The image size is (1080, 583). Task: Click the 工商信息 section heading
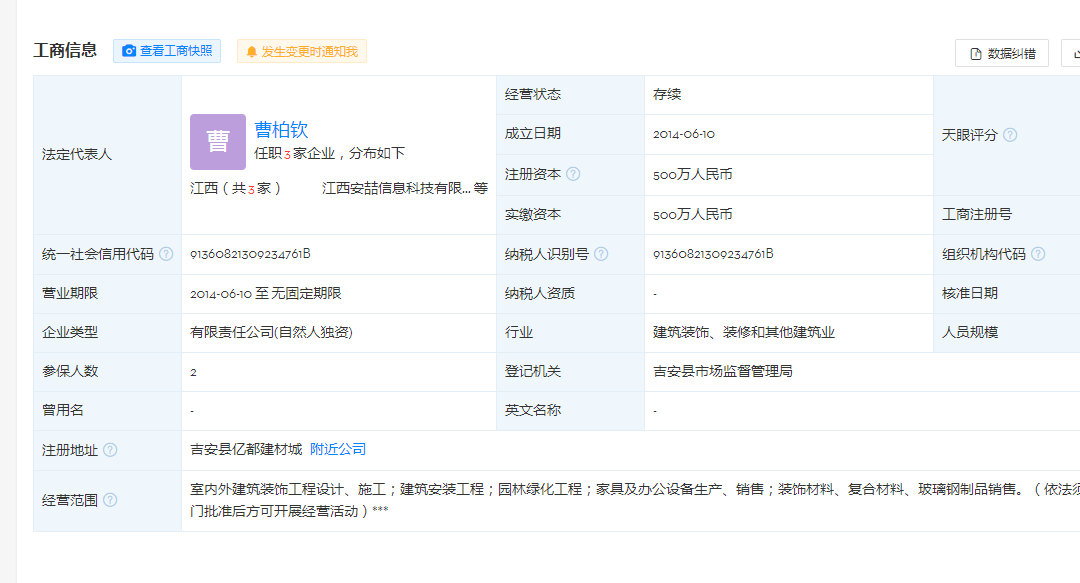65,51
